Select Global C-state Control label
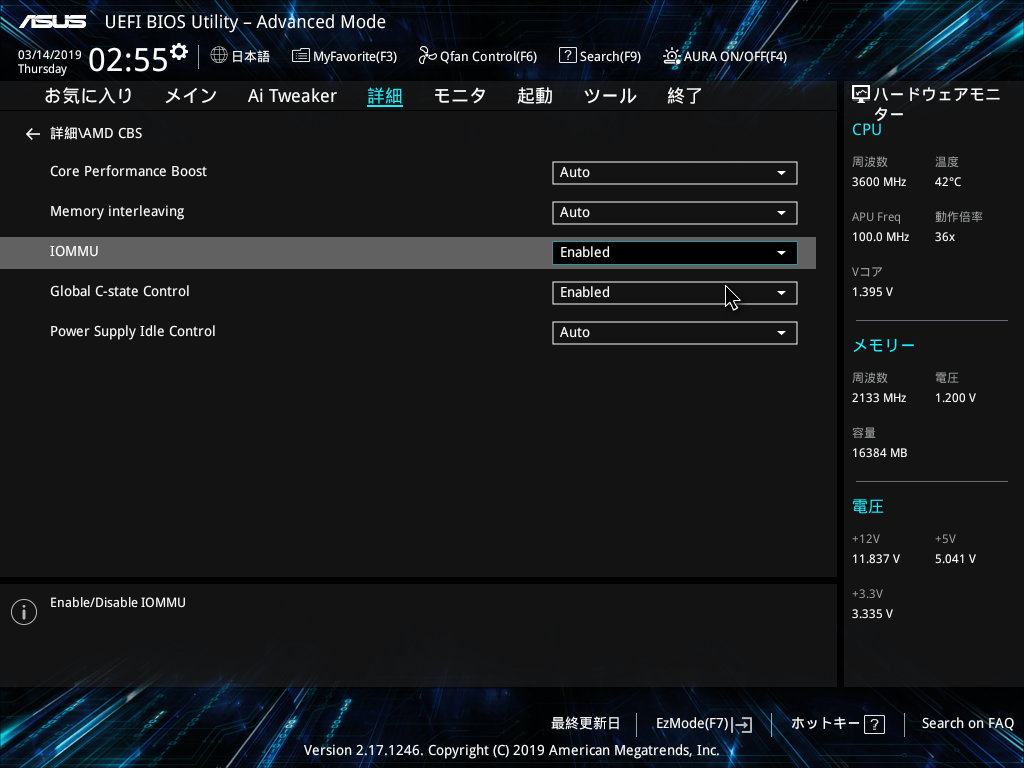This screenshot has width=1024, height=768. [x=120, y=291]
